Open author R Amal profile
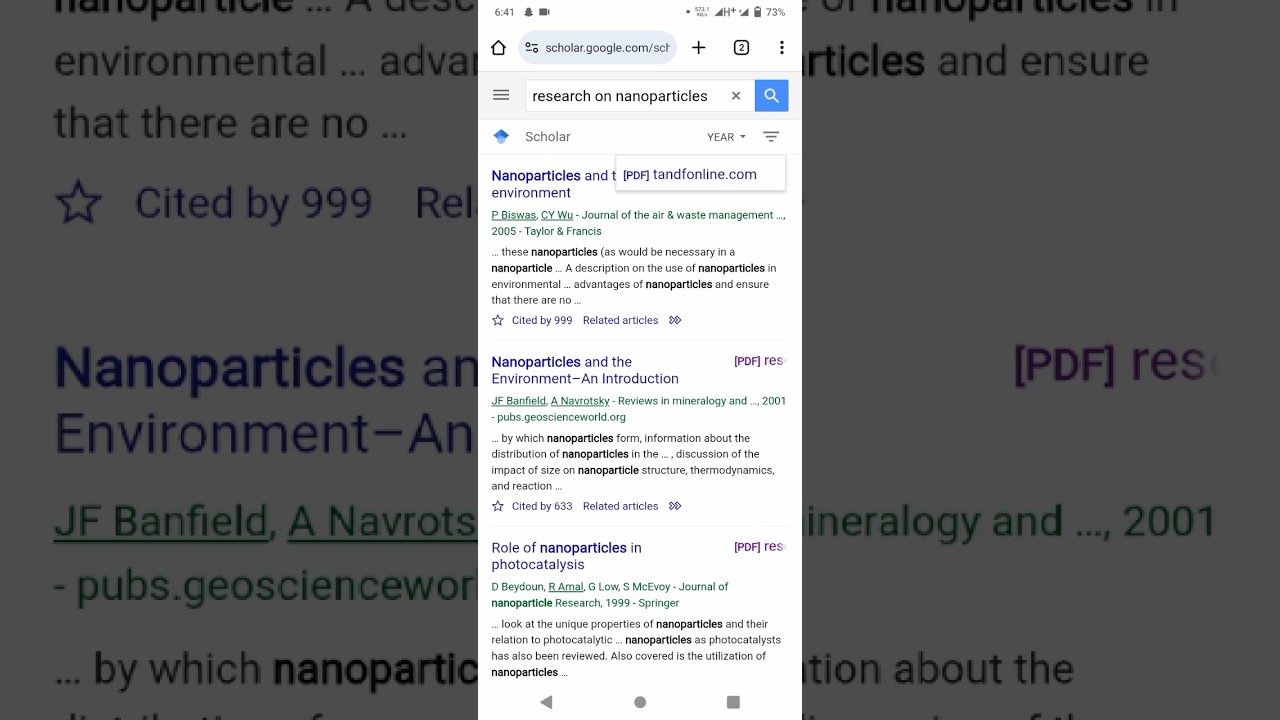1280x720 pixels. click(566, 587)
